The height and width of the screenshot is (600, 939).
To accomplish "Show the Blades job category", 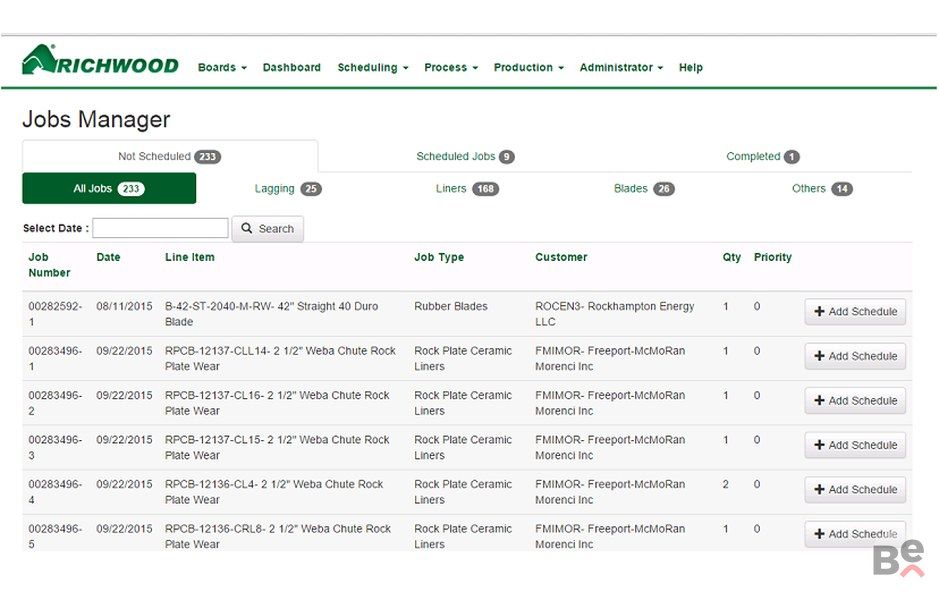I will click(x=644, y=189).
